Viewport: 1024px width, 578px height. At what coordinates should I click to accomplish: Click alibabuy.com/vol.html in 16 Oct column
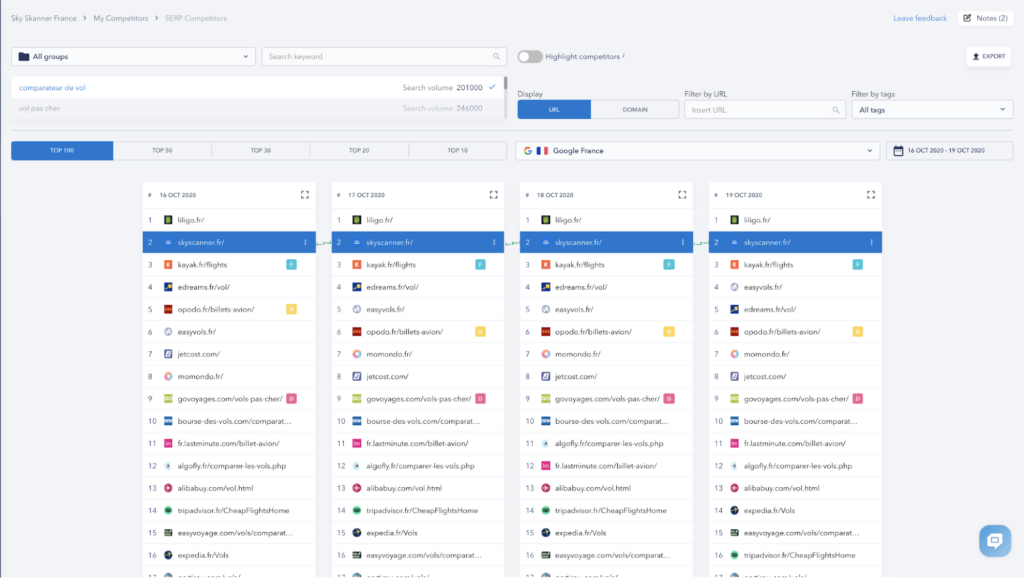click(215, 488)
